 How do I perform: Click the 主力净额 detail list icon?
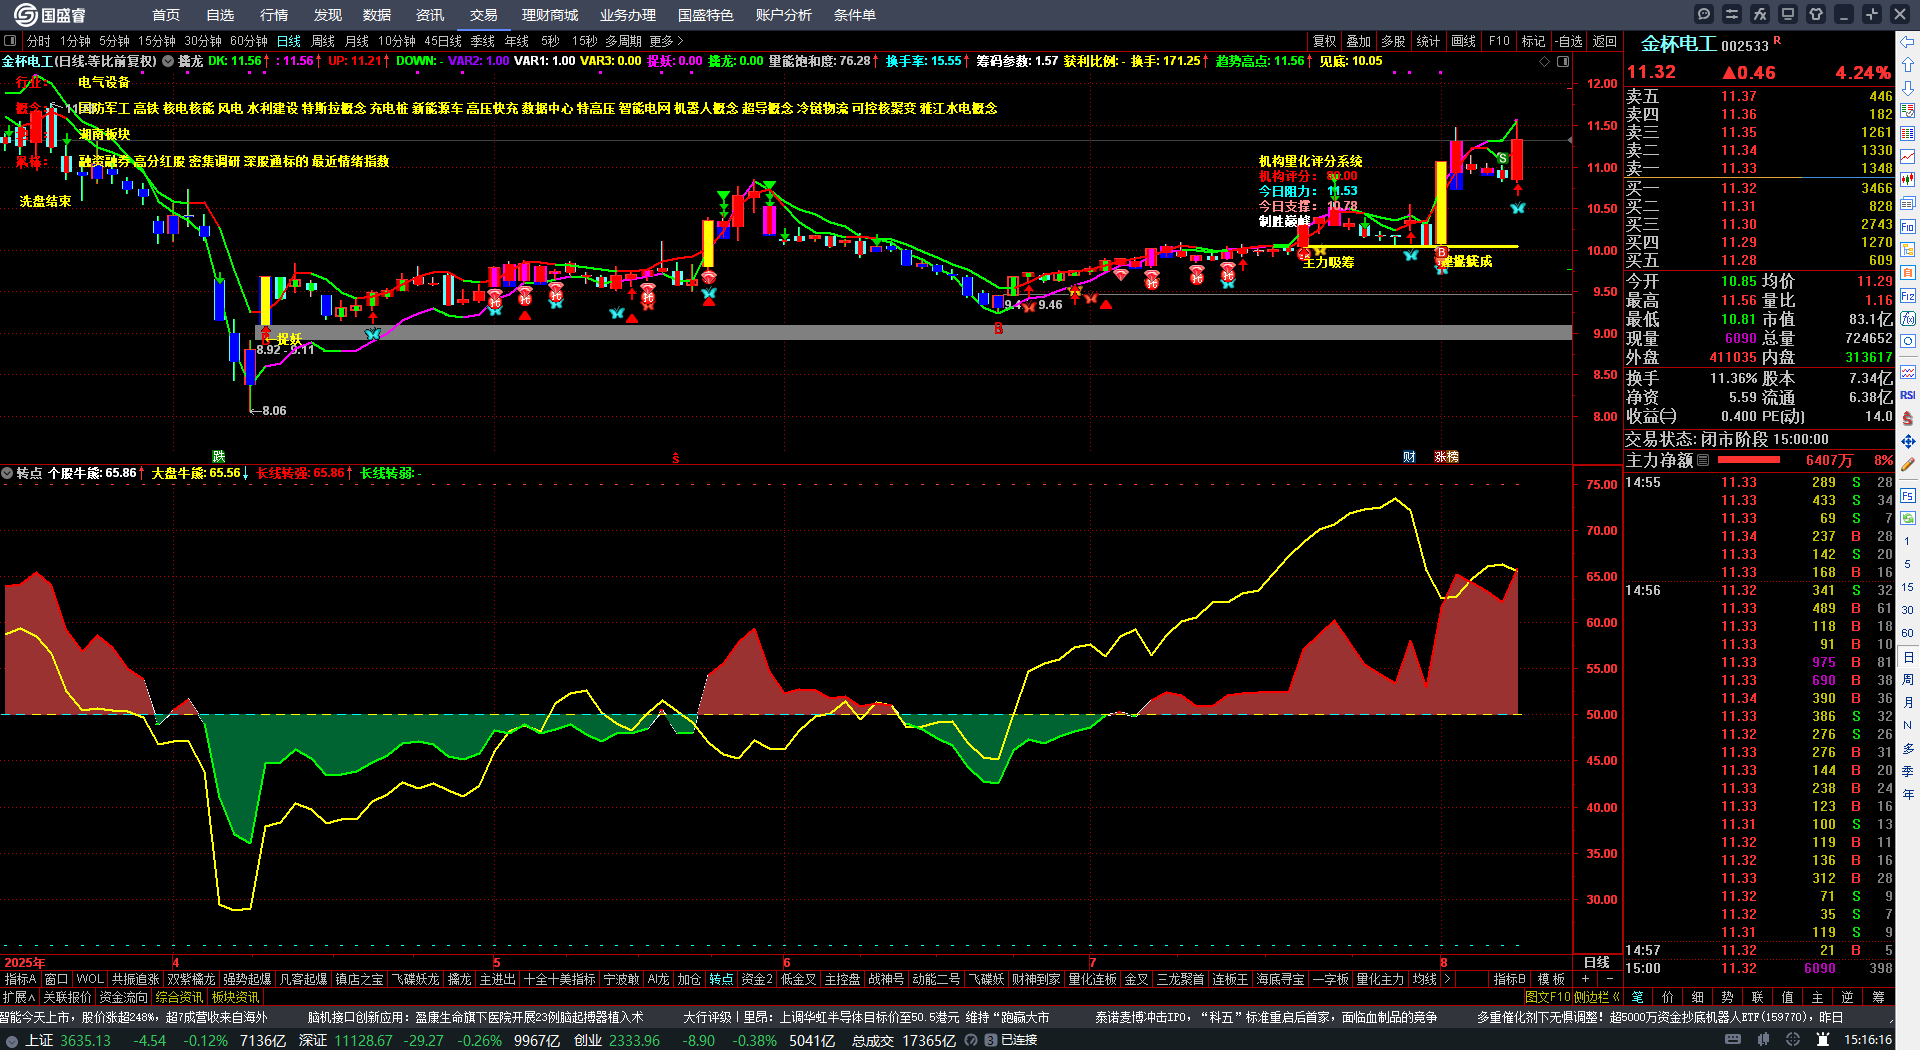1703,460
